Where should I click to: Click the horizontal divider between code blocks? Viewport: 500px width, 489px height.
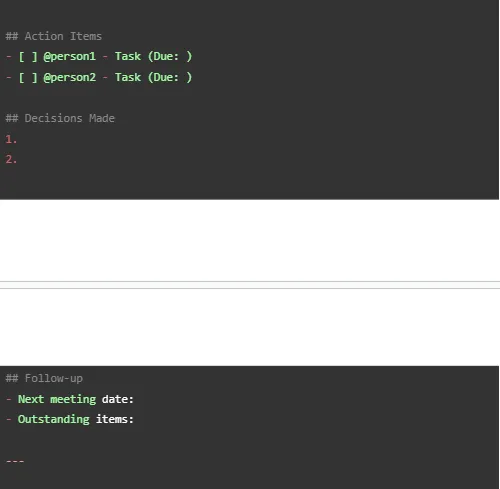pyautogui.click(x=250, y=285)
